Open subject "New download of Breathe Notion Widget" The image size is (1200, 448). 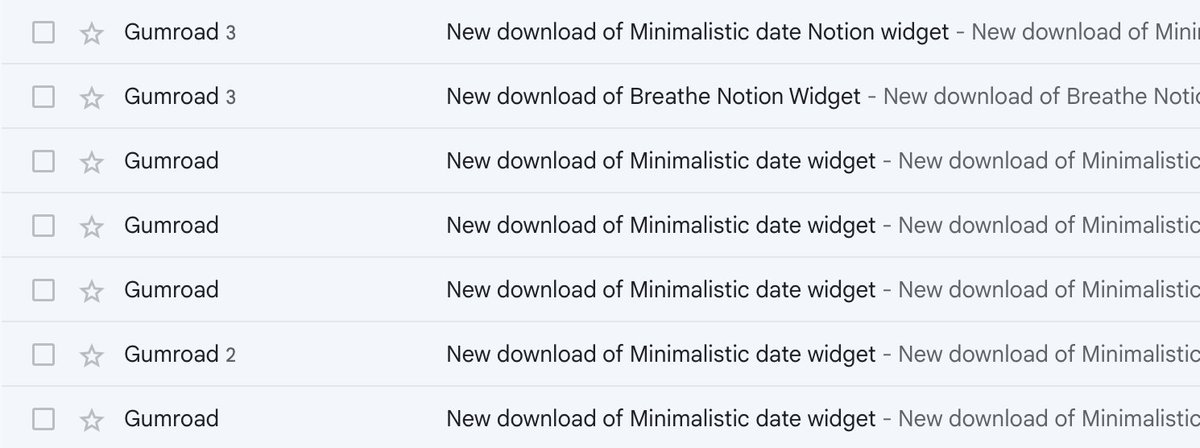pyautogui.click(x=653, y=96)
